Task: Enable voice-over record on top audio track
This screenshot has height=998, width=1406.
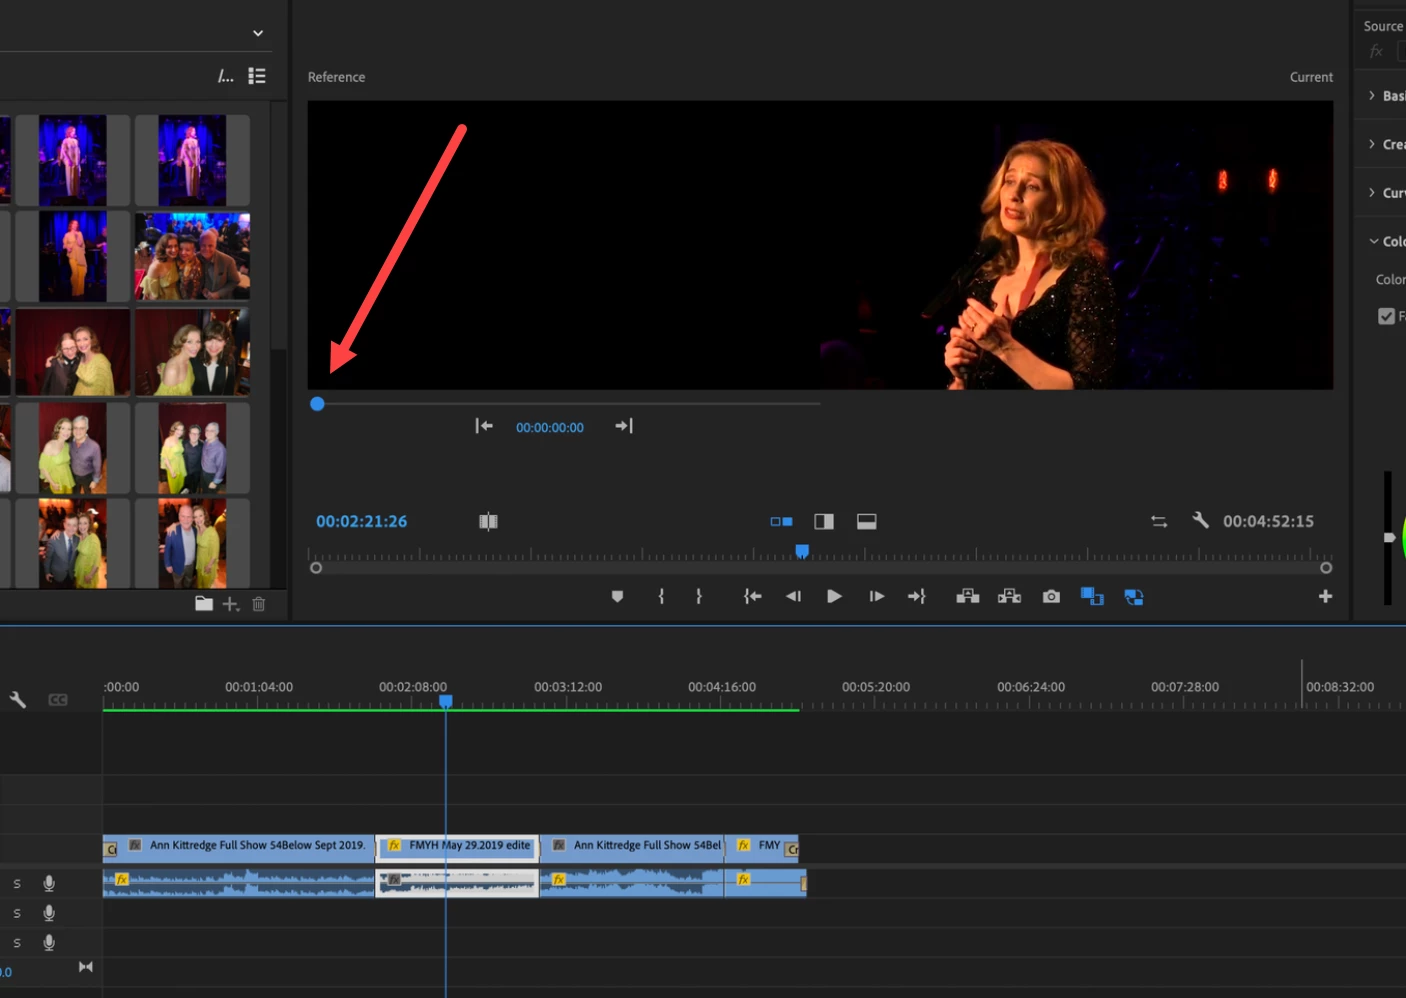Action: [49, 883]
